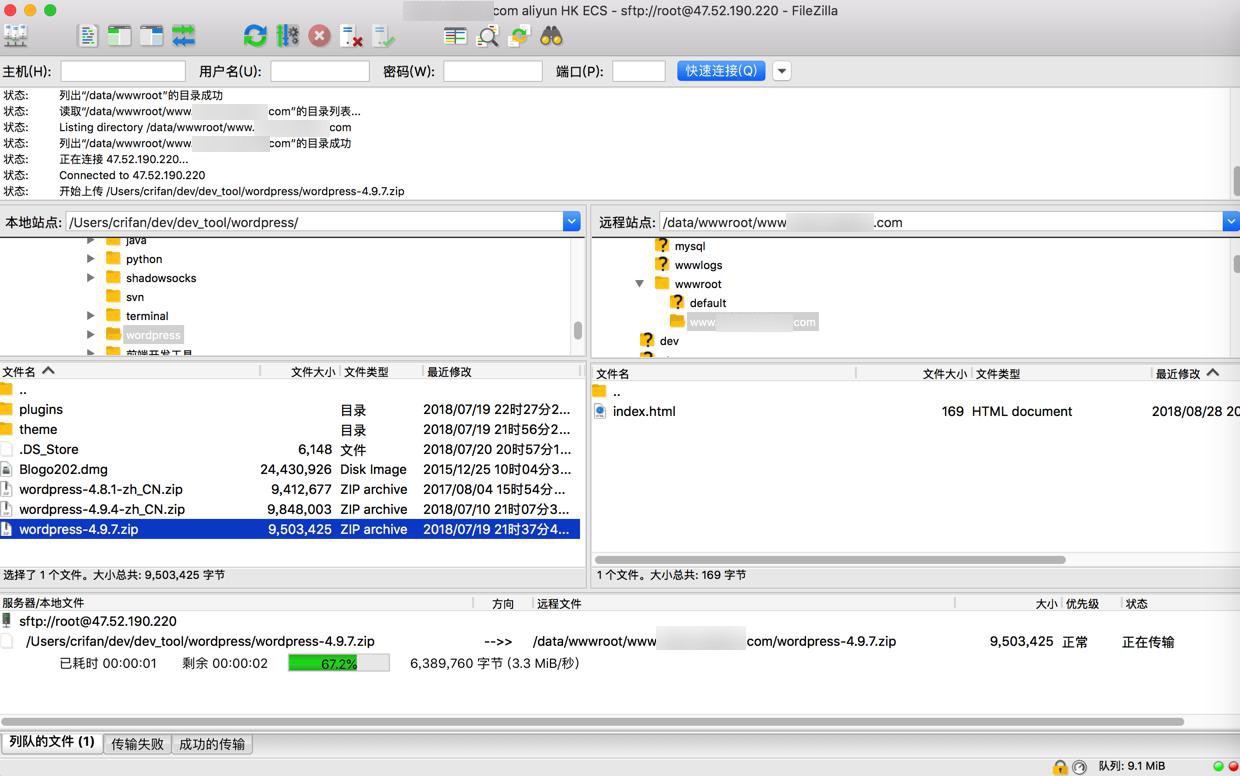1240x776 pixels.
Task: Click the unknown-folder icon beside mysql
Action: click(662, 246)
